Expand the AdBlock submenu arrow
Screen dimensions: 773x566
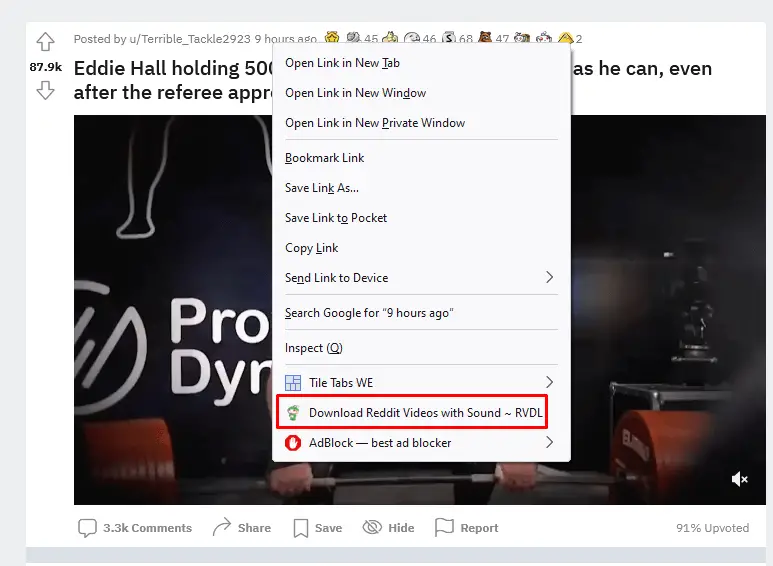coord(550,442)
